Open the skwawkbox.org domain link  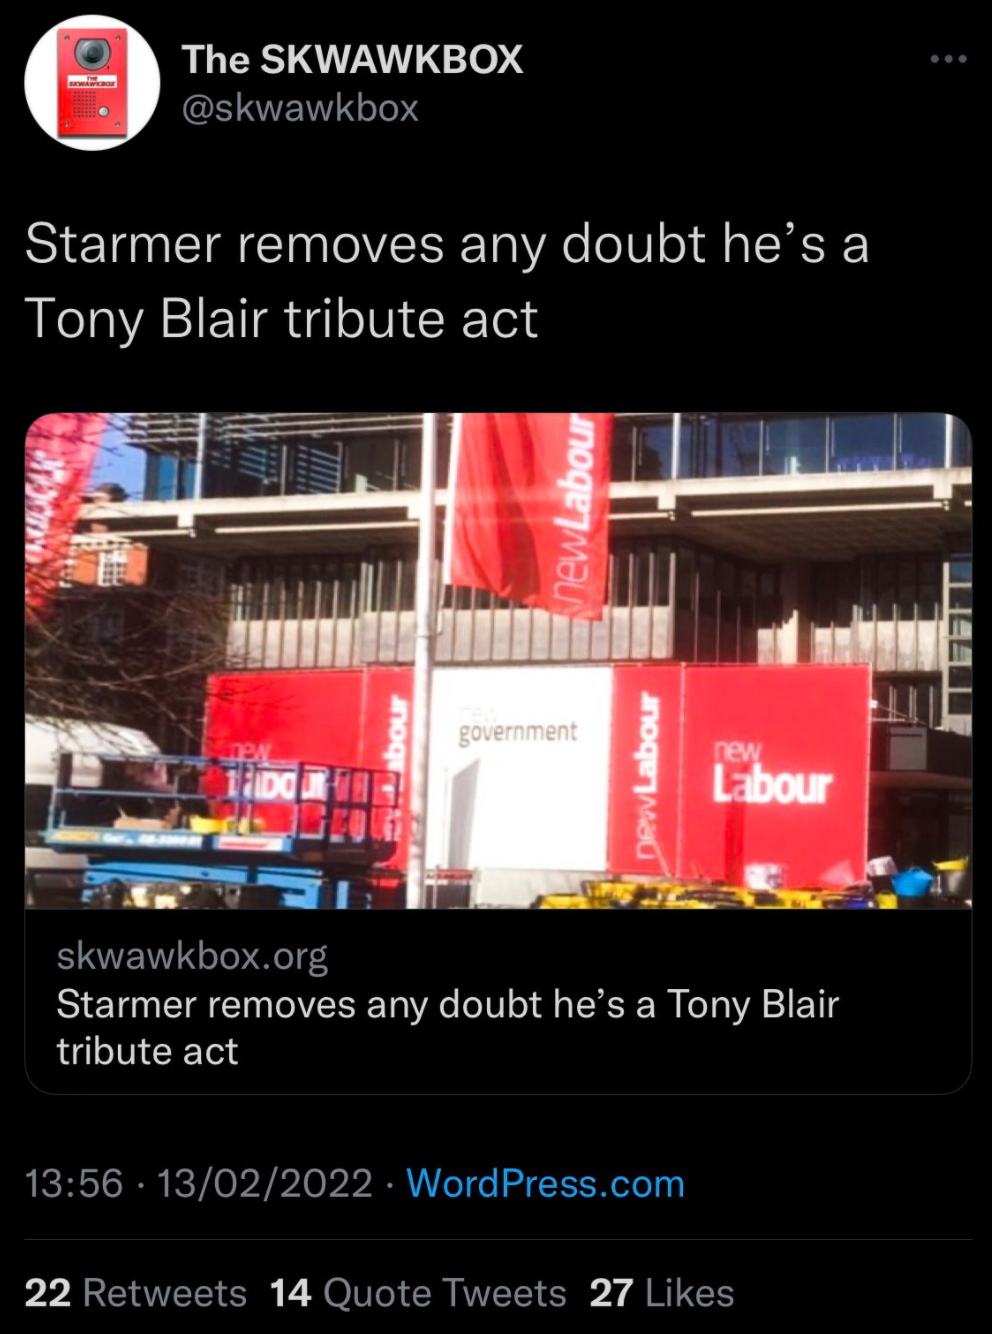click(x=192, y=956)
